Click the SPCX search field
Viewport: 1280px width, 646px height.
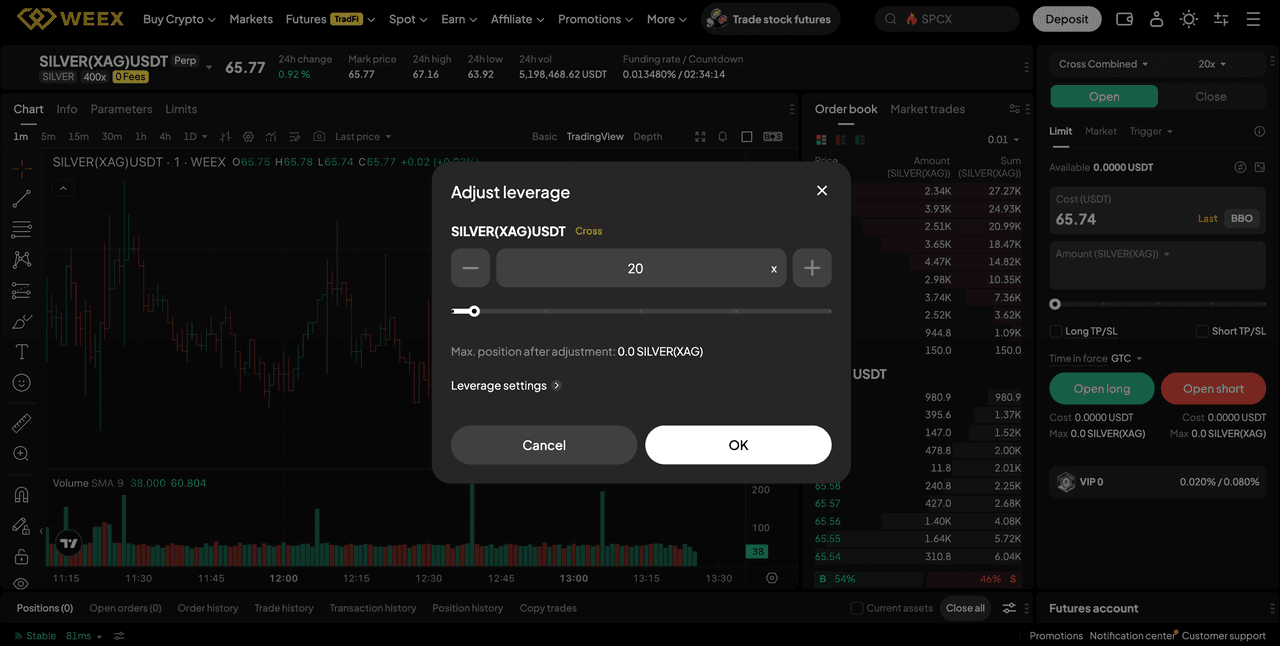click(x=947, y=19)
